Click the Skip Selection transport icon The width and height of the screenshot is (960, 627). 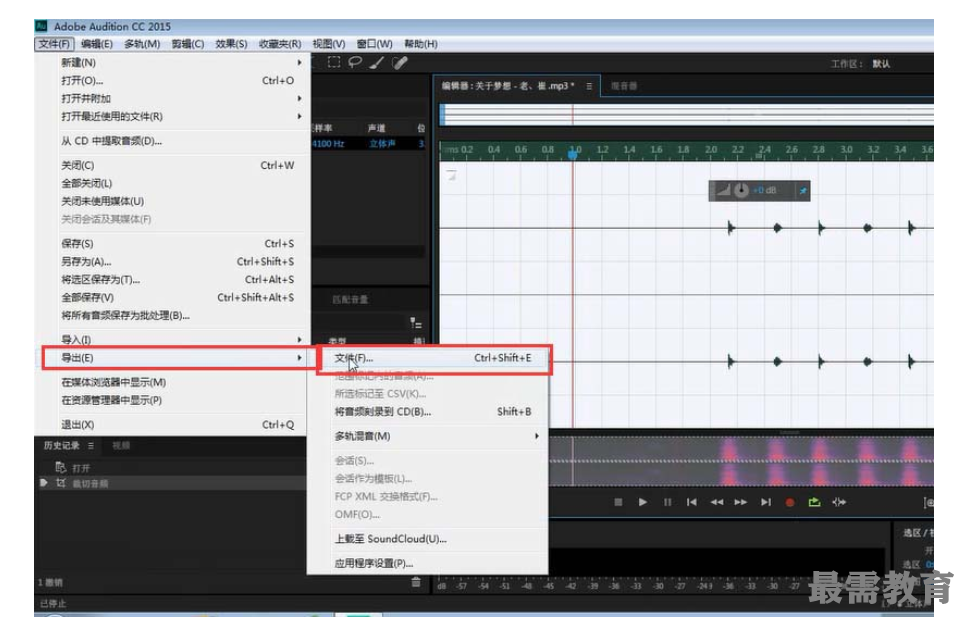pos(839,502)
